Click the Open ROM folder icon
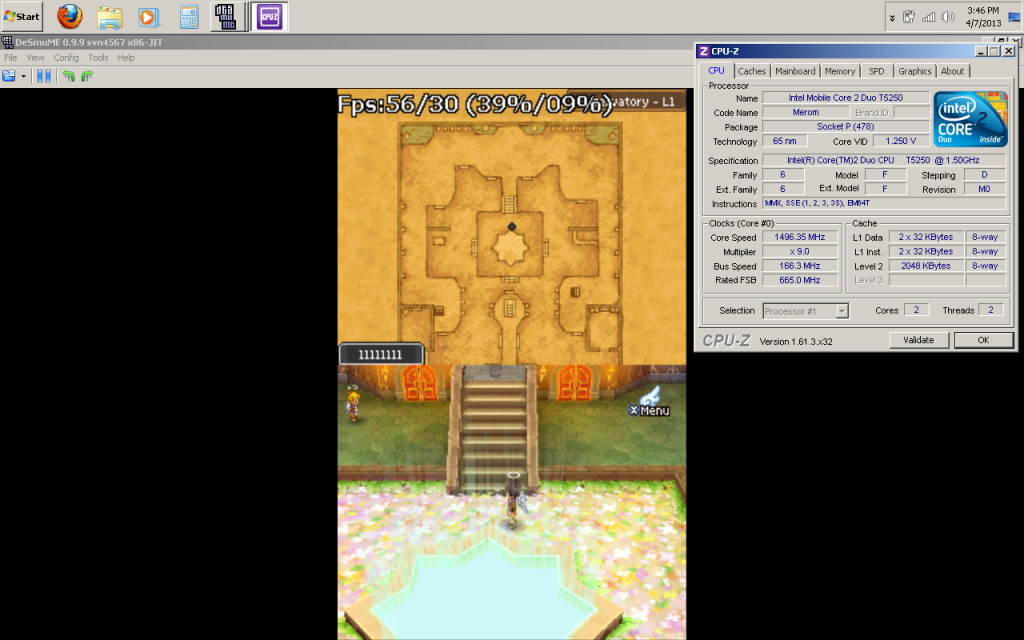The height and width of the screenshot is (640, 1024). (x=9, y=76)
